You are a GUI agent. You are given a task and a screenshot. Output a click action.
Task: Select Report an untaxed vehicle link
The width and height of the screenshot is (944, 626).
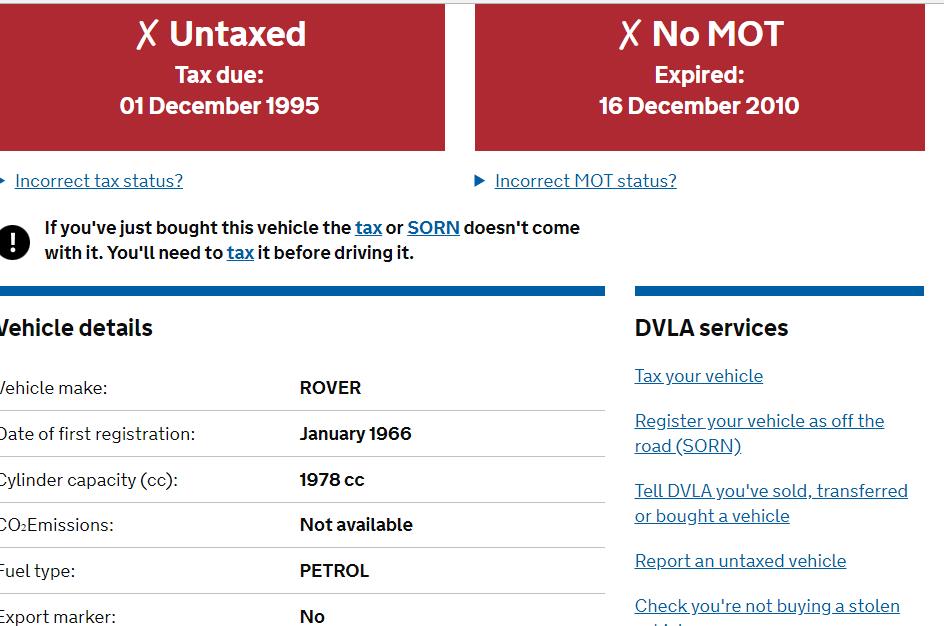pyautogui.click(x=740, y=561)
